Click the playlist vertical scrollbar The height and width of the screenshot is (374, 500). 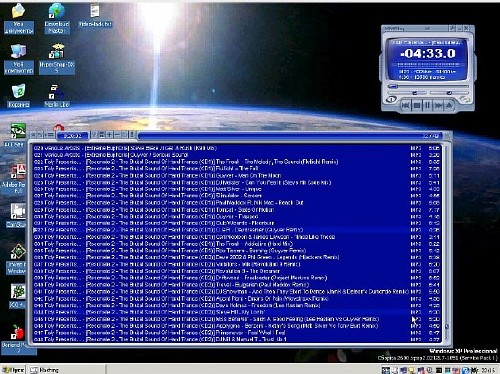pyautogui.click(x=447, y=243)
